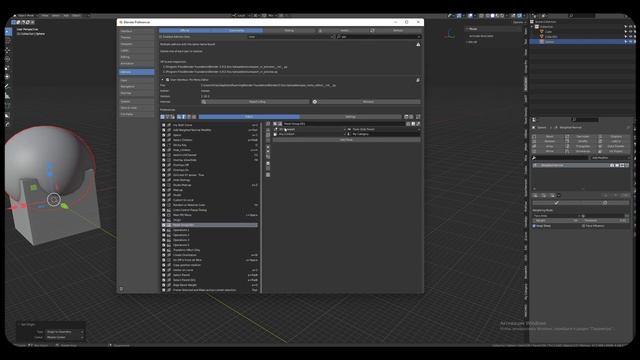
Task: Open Set Origin Type dropdown
Action: pyautogui.click(x=64, y=332)
